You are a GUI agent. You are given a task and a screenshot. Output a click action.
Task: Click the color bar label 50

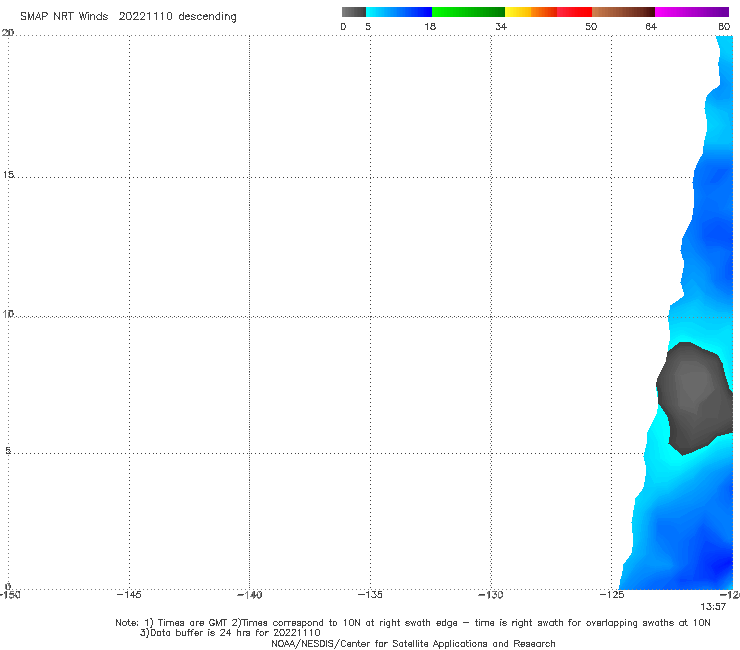tap(591, 26)
